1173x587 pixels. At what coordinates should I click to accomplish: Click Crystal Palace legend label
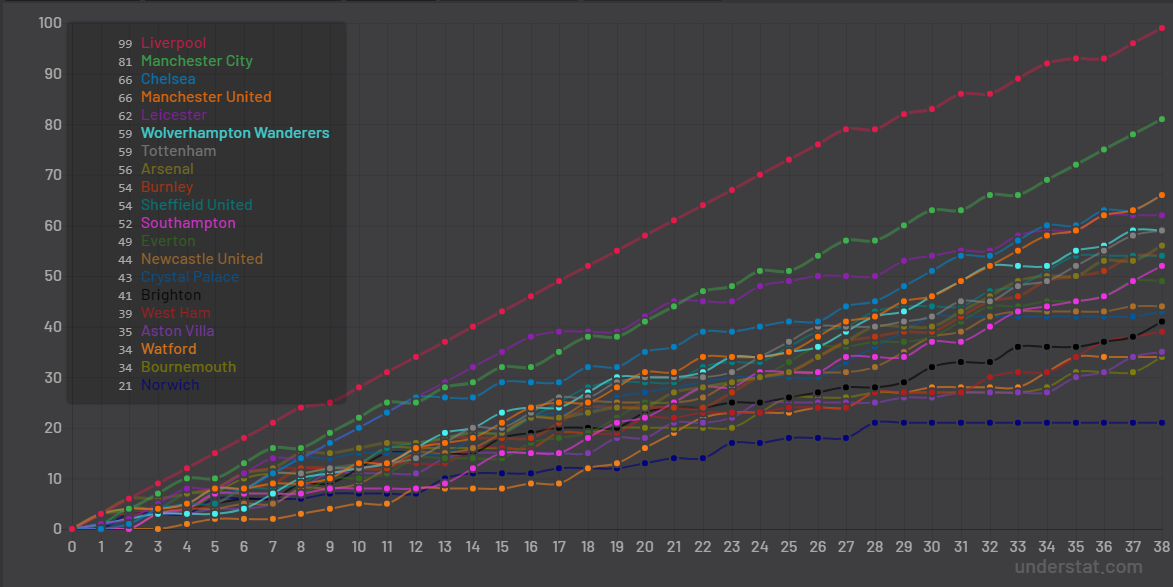pos(190,277)
